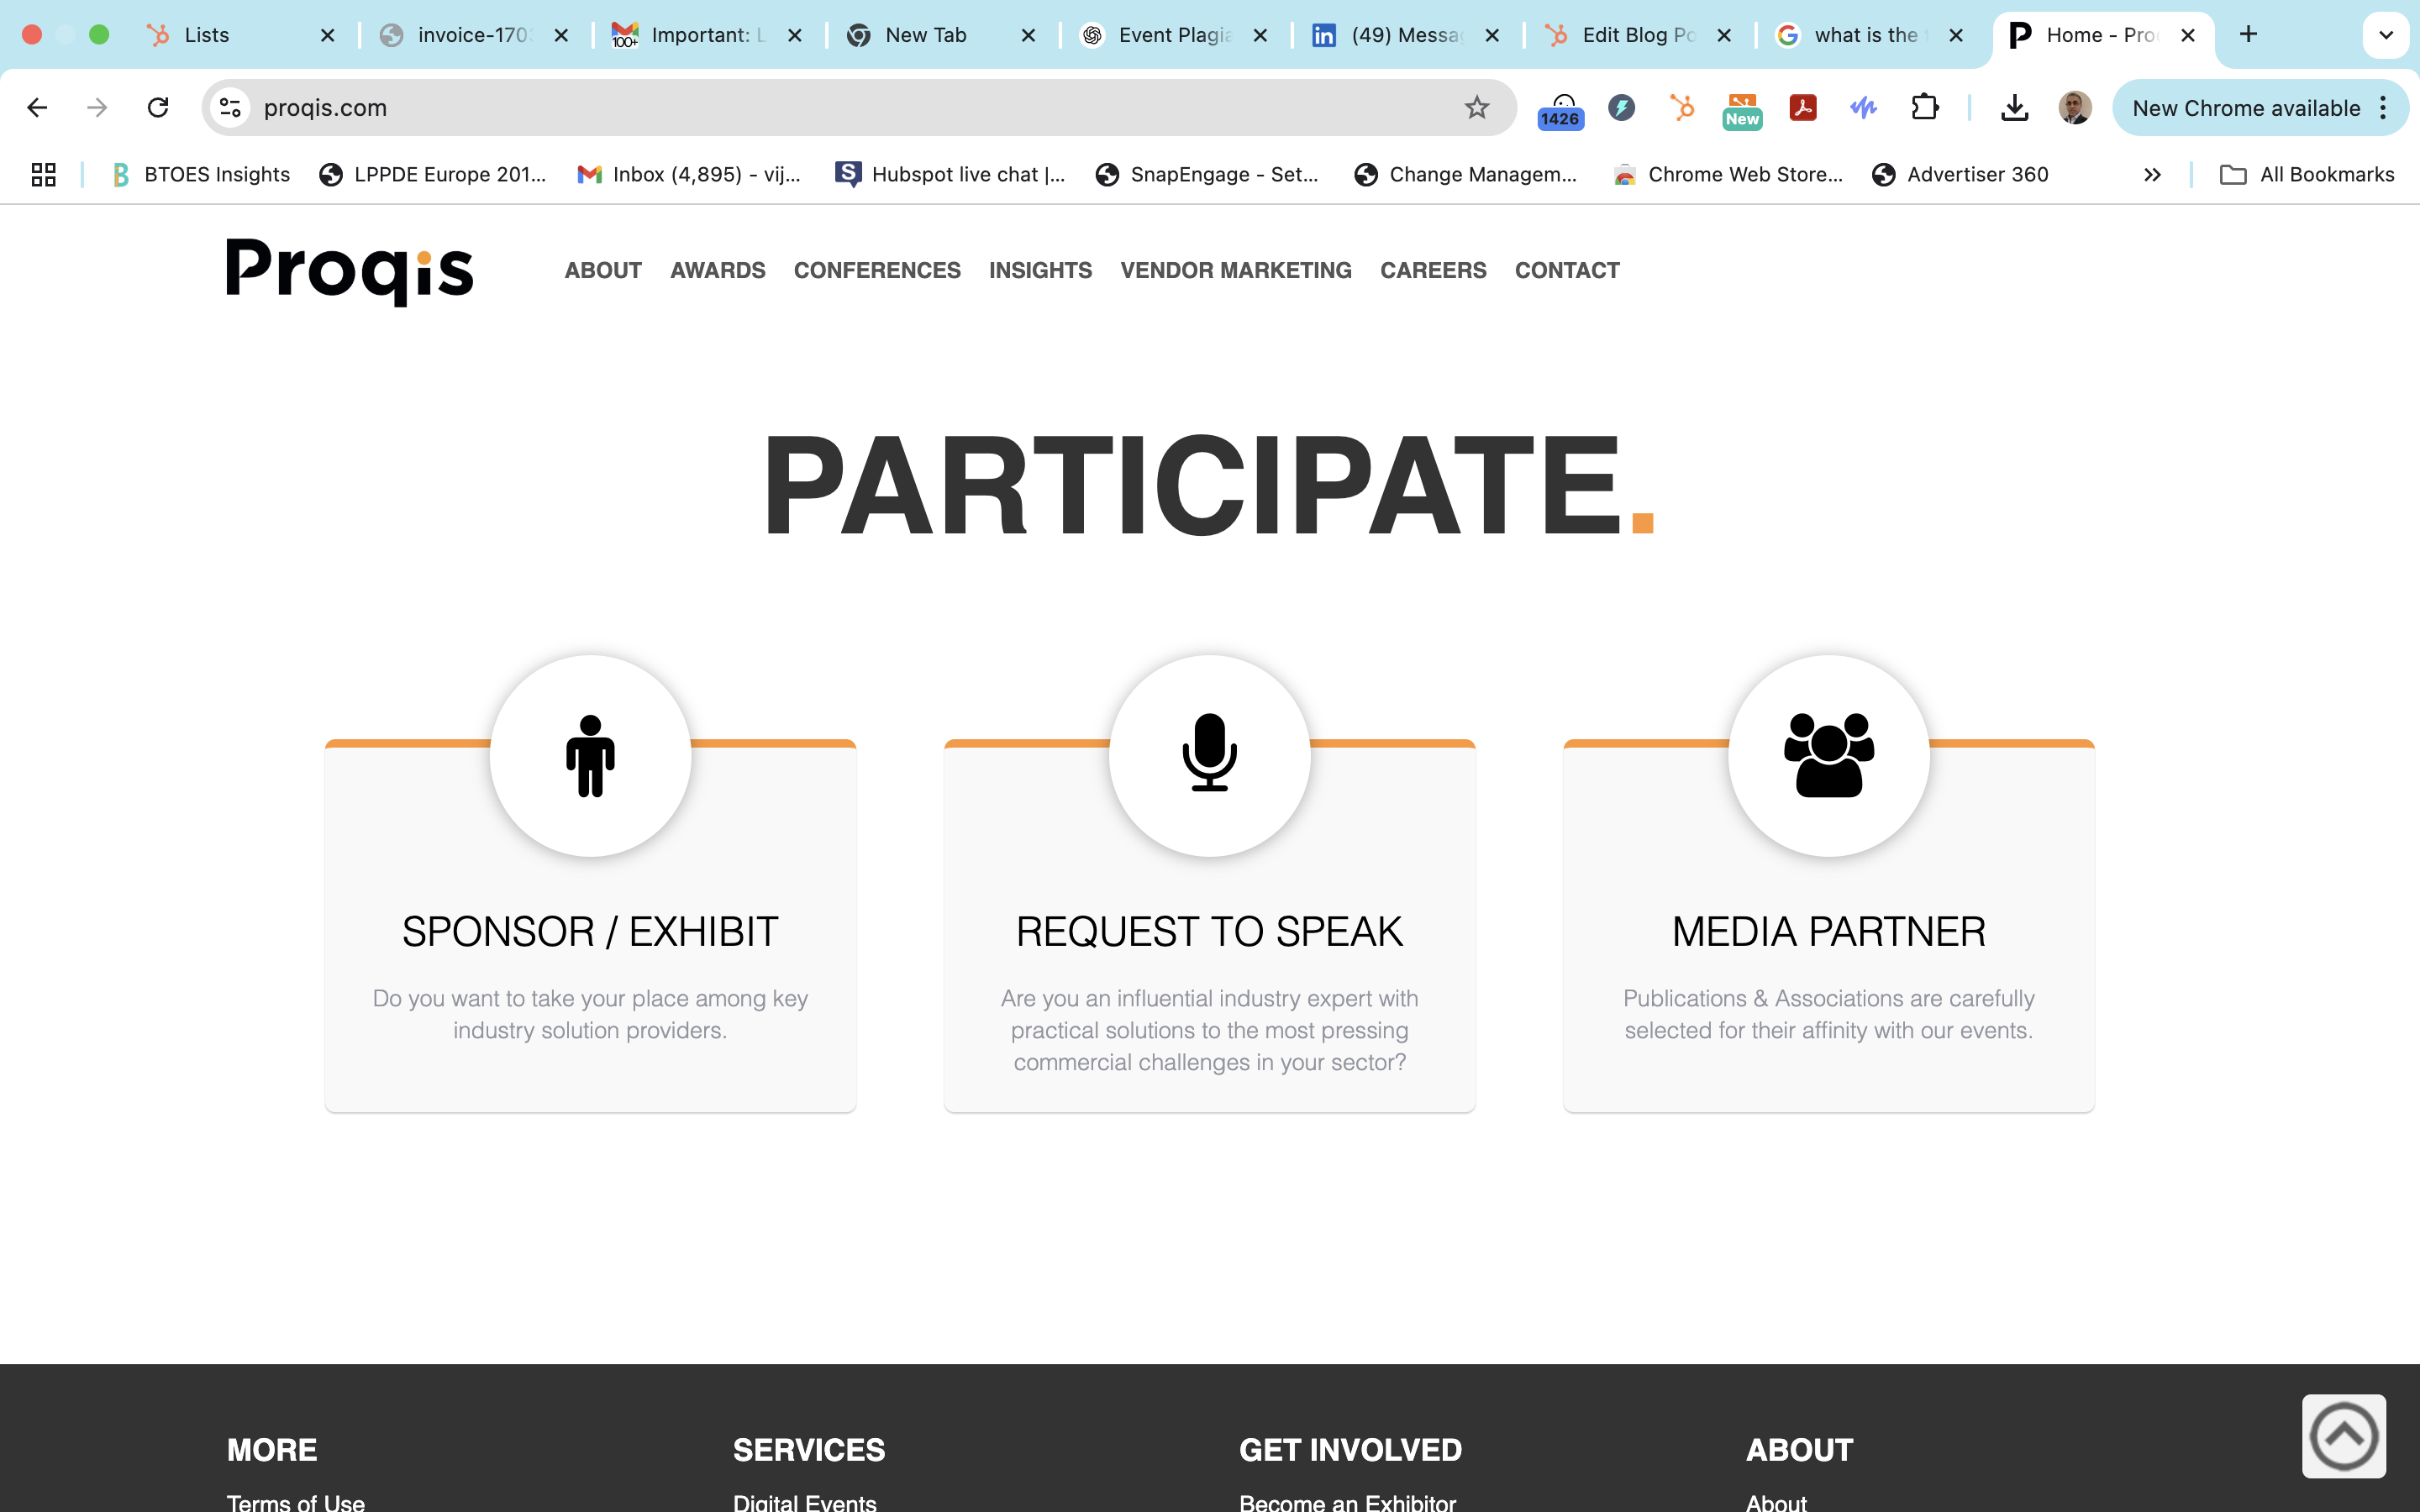2420x1512 pixels.
Task: Reload the page
Action: click(158, 107)
